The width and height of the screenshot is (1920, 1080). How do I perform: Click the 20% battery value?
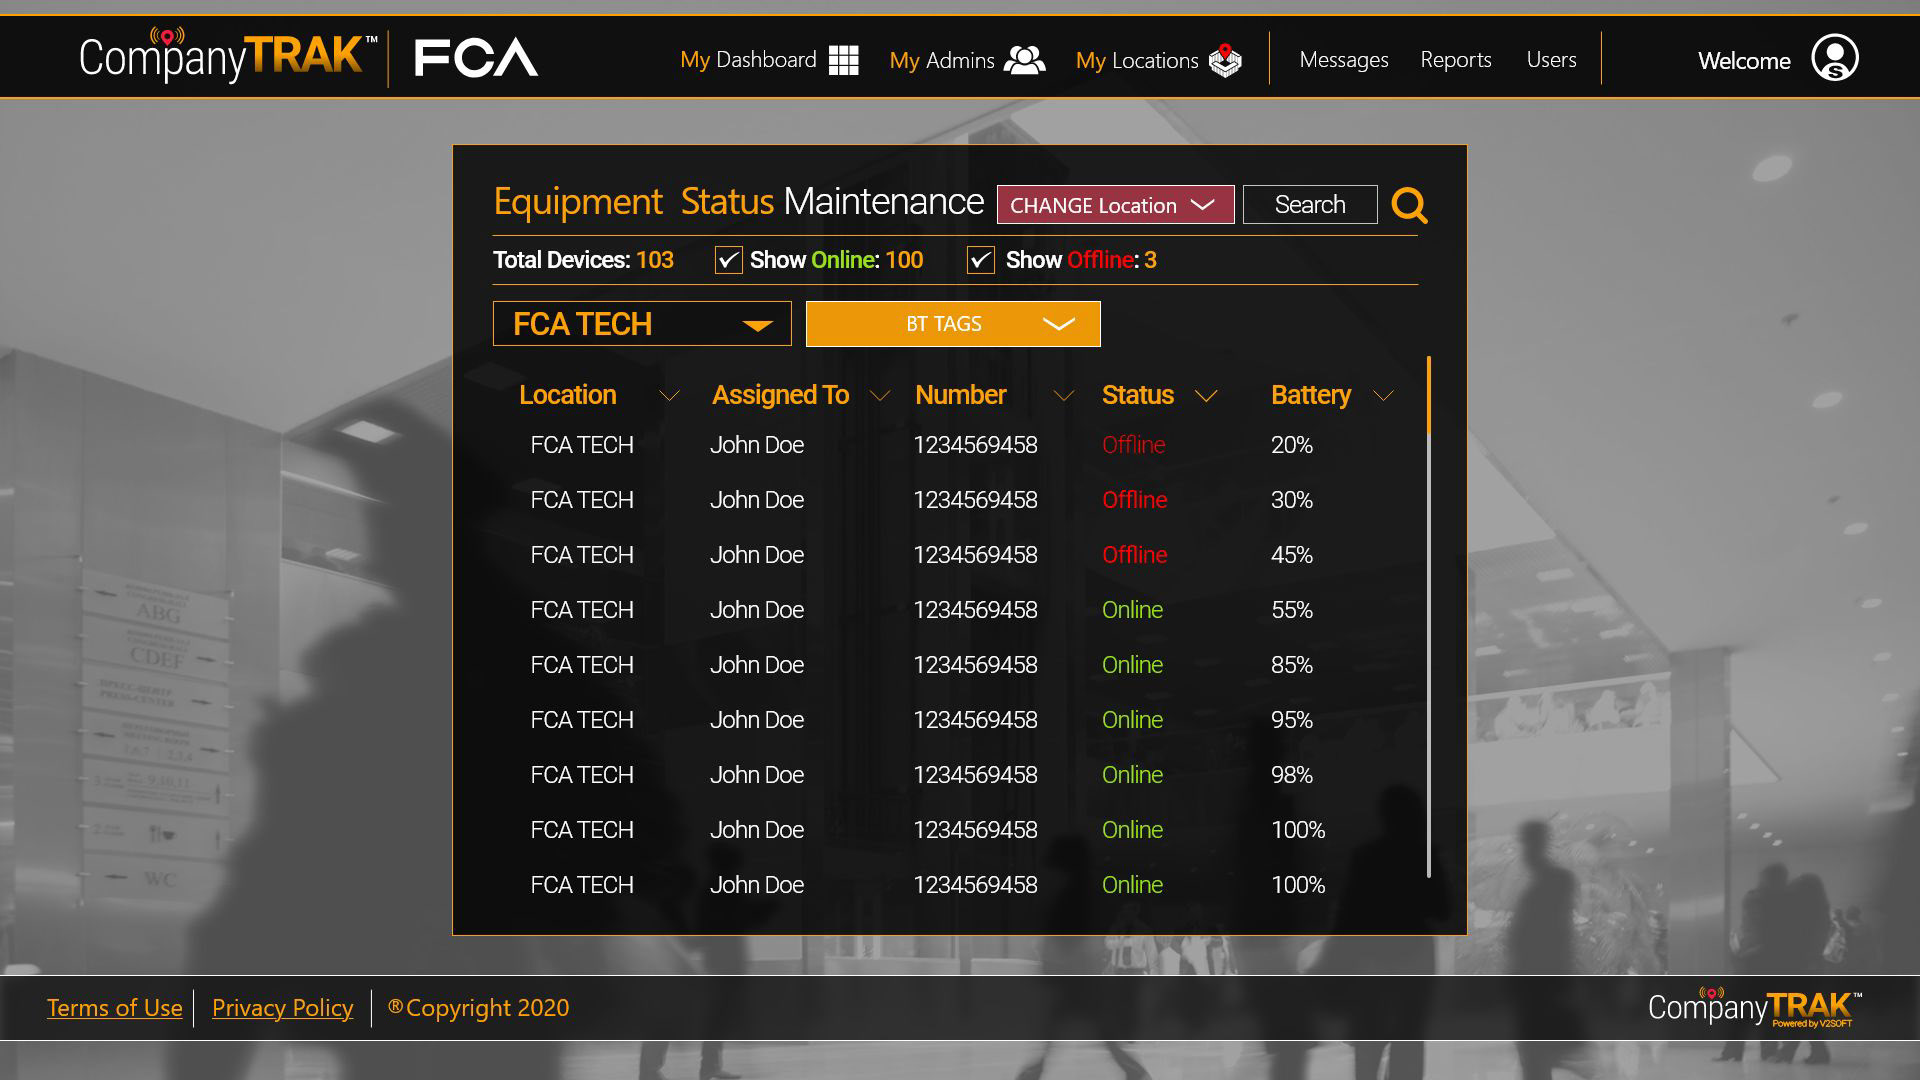point(1291,445)
